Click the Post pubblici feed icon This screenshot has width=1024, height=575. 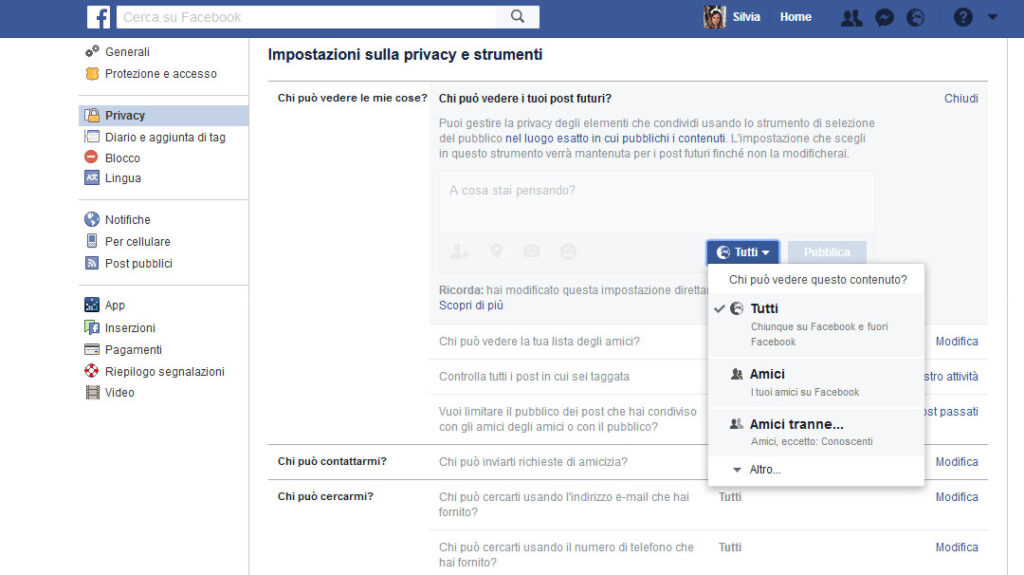(x=92, y=263)
